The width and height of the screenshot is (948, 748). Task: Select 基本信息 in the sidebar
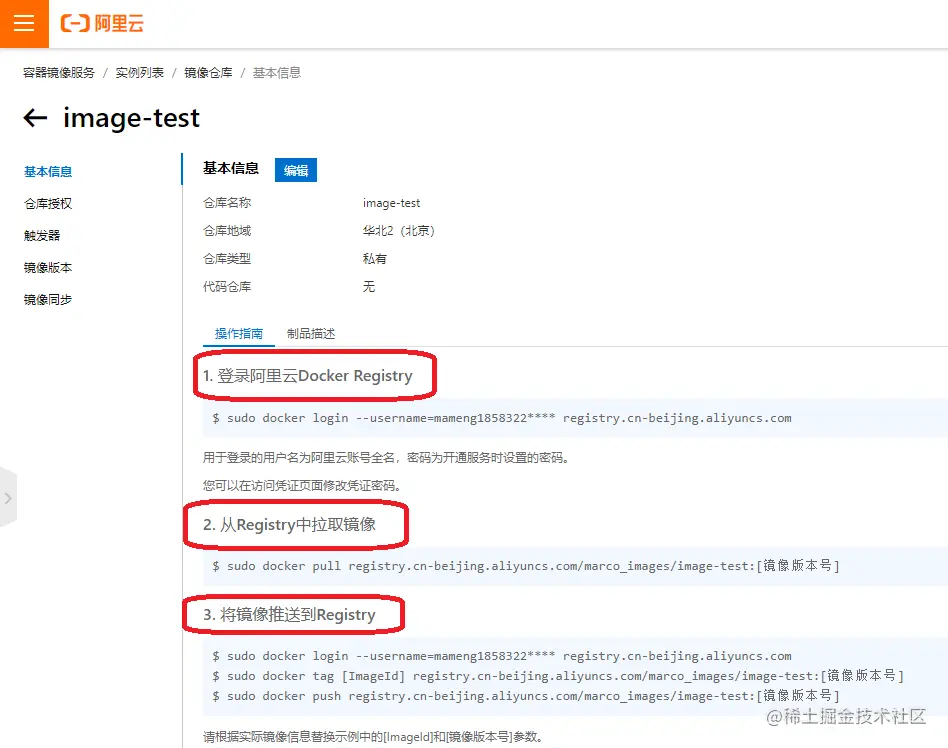click(x=48, y=172)
